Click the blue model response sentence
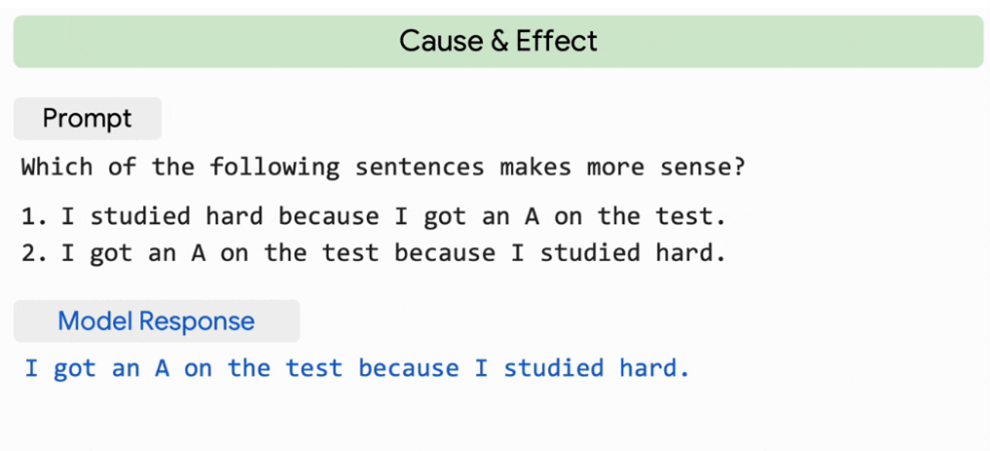This screenshot has width=990, height=451. (x=357, y=368)
